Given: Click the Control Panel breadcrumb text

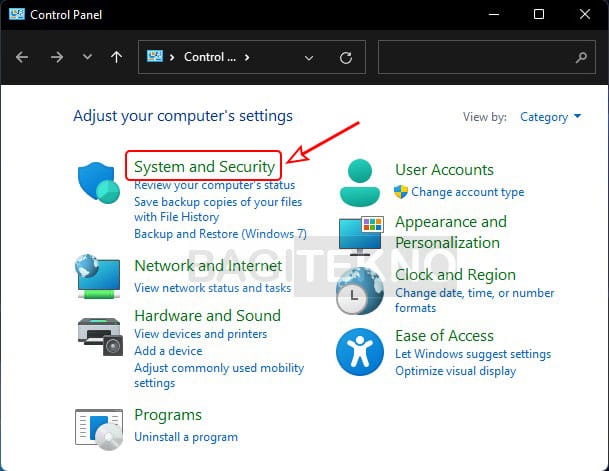Looking at the screenshot, I should 210,57.
